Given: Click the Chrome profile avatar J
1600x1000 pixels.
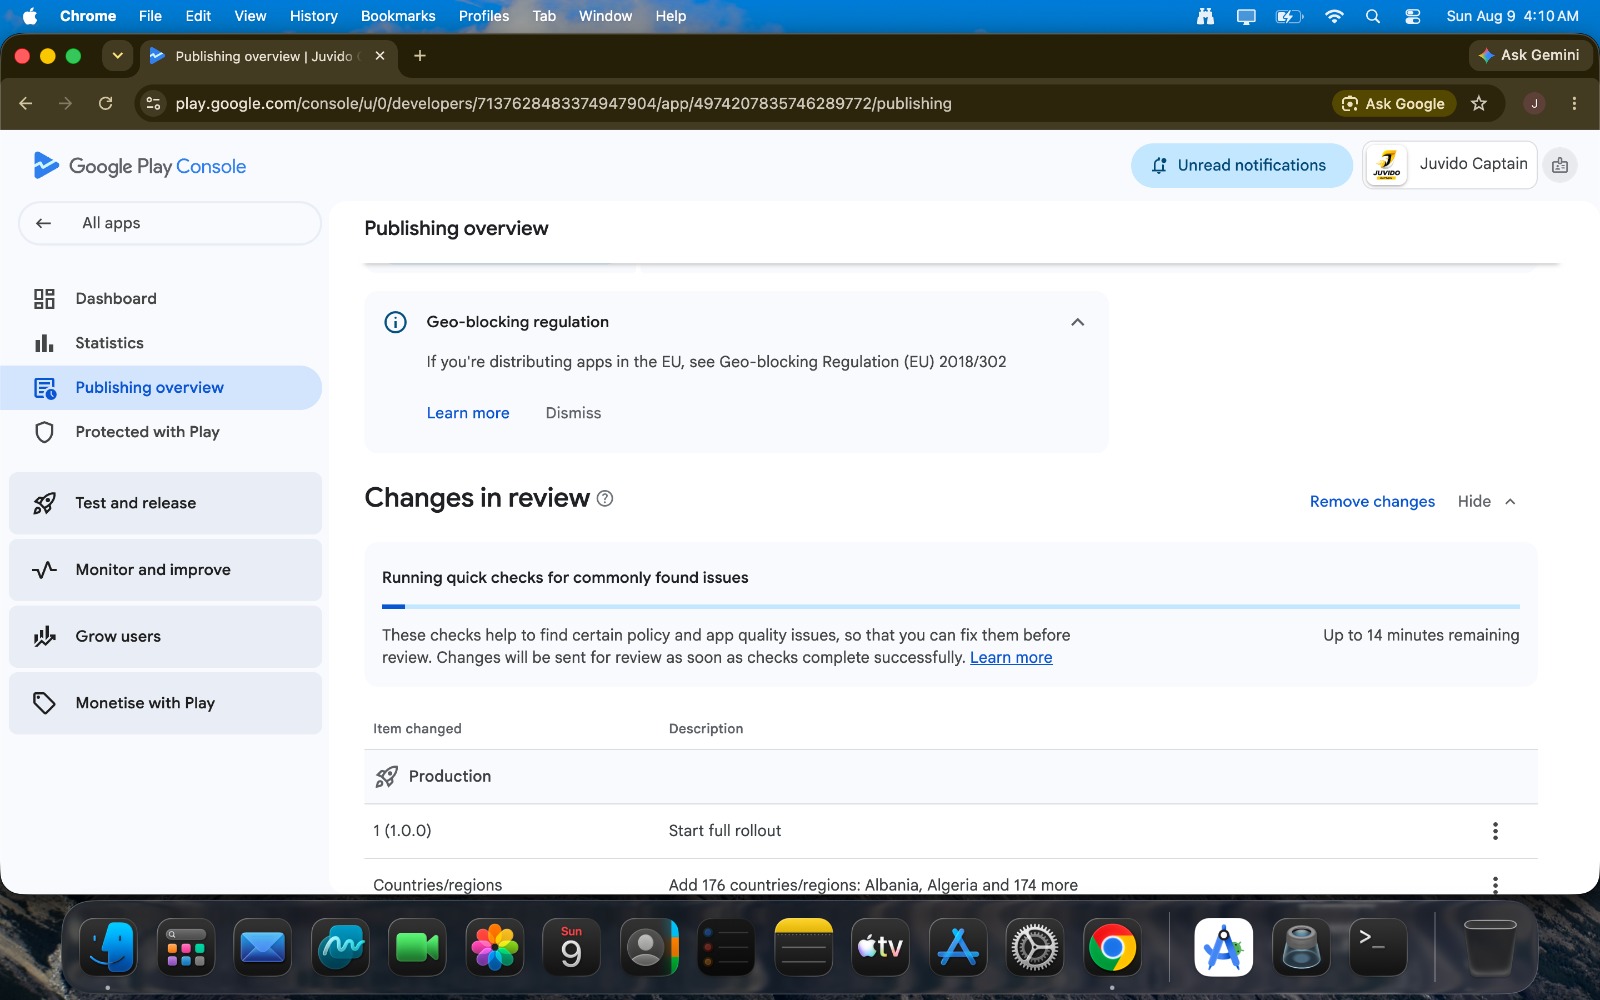Looking at the screenshot, I should [1534, 103].
